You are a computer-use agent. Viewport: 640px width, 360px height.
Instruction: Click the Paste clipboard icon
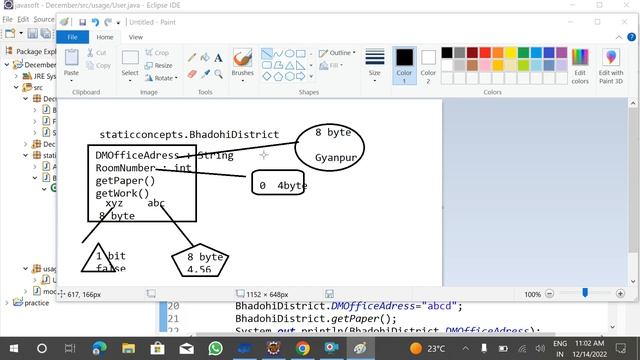pos(71,58)
